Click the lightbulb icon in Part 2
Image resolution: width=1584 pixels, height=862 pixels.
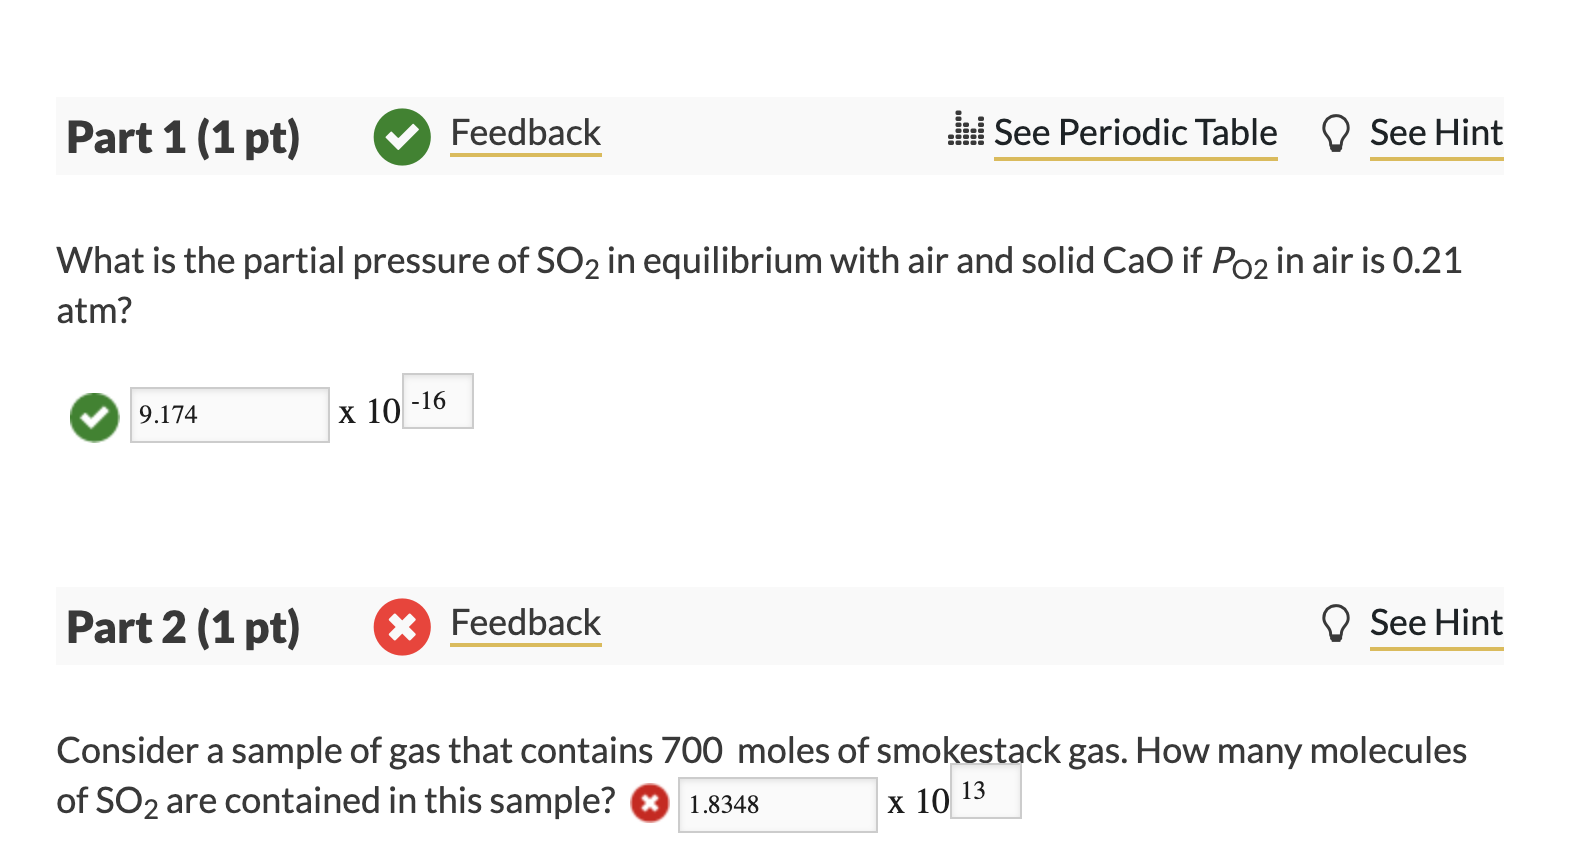(1335, 623)
